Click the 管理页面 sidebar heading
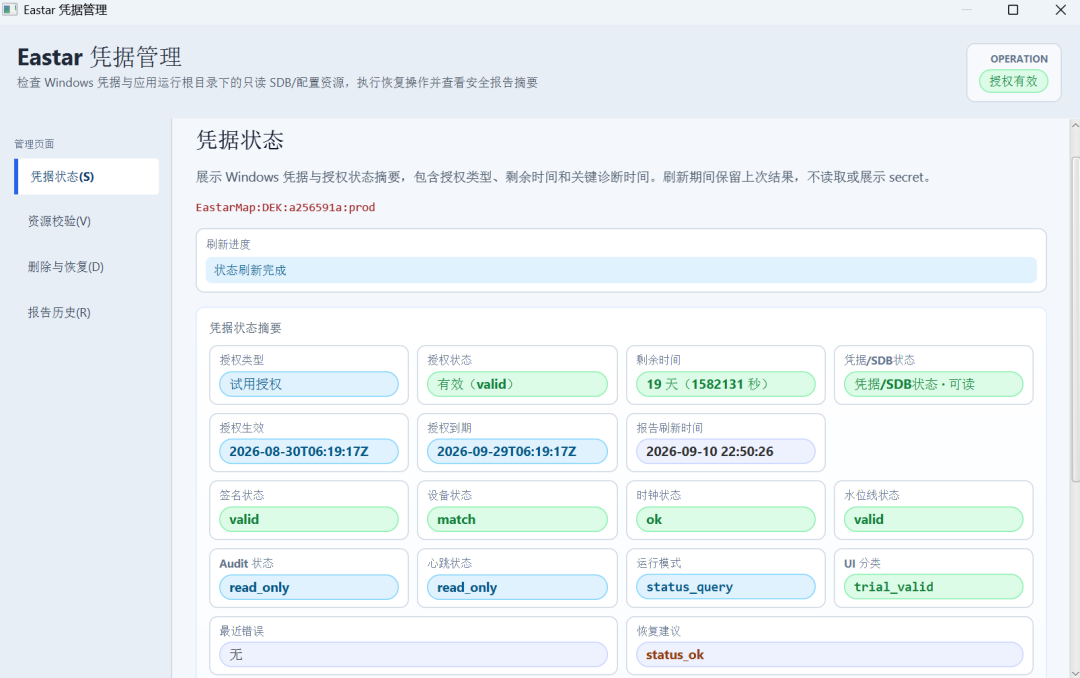The width and height of the screenshot is (1080, 678). point(34,144)
